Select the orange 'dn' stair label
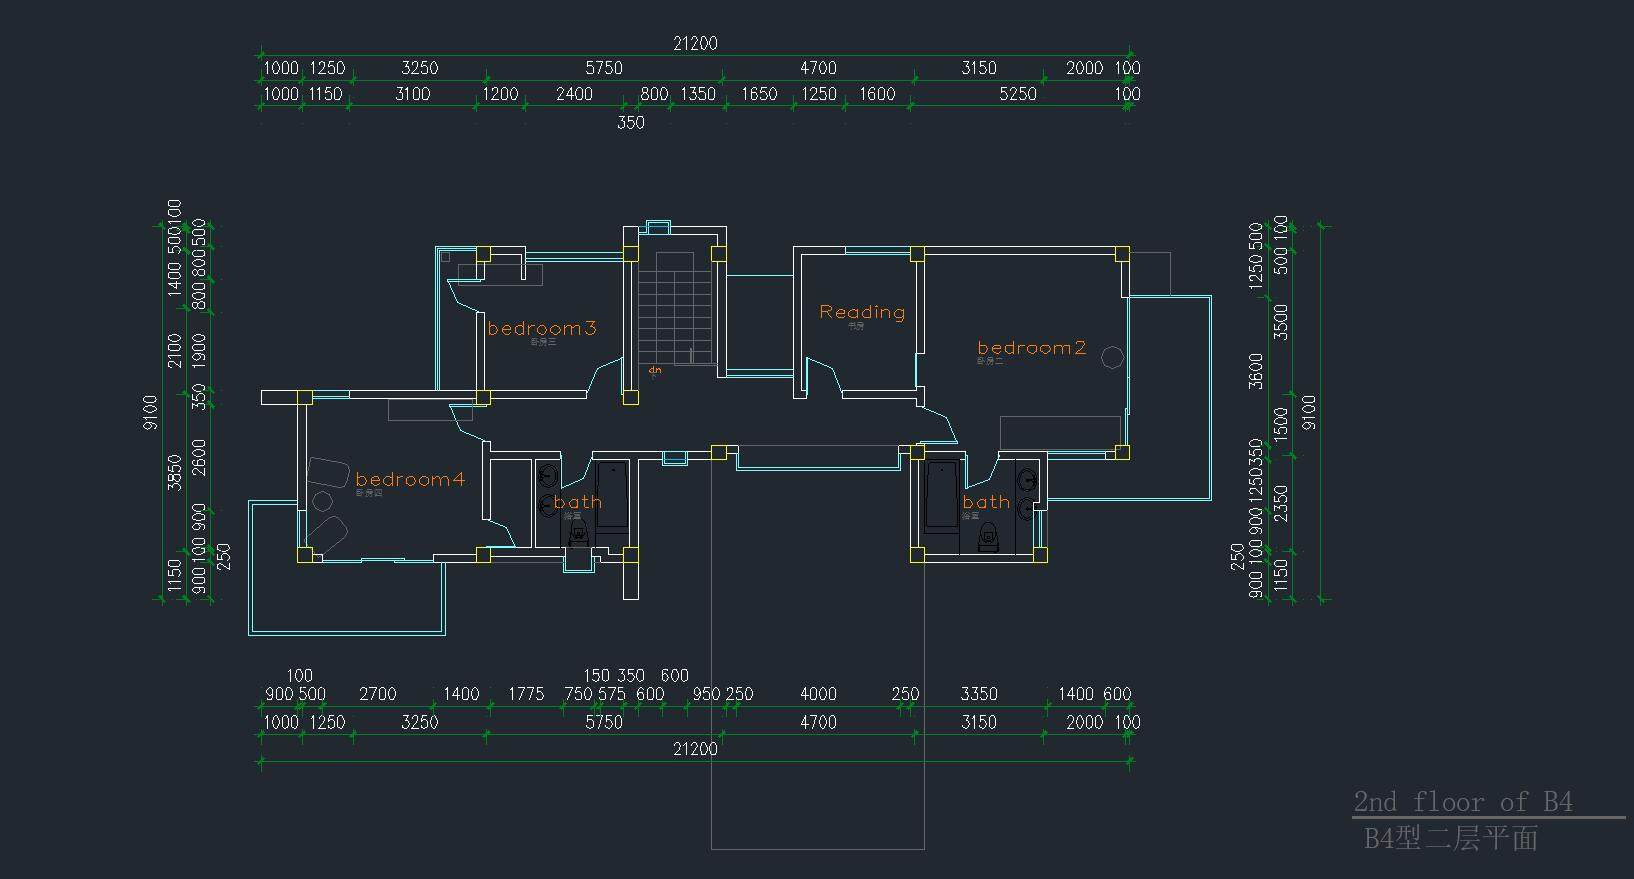This screenshot has height=879, width=1634. coord(655,370)
